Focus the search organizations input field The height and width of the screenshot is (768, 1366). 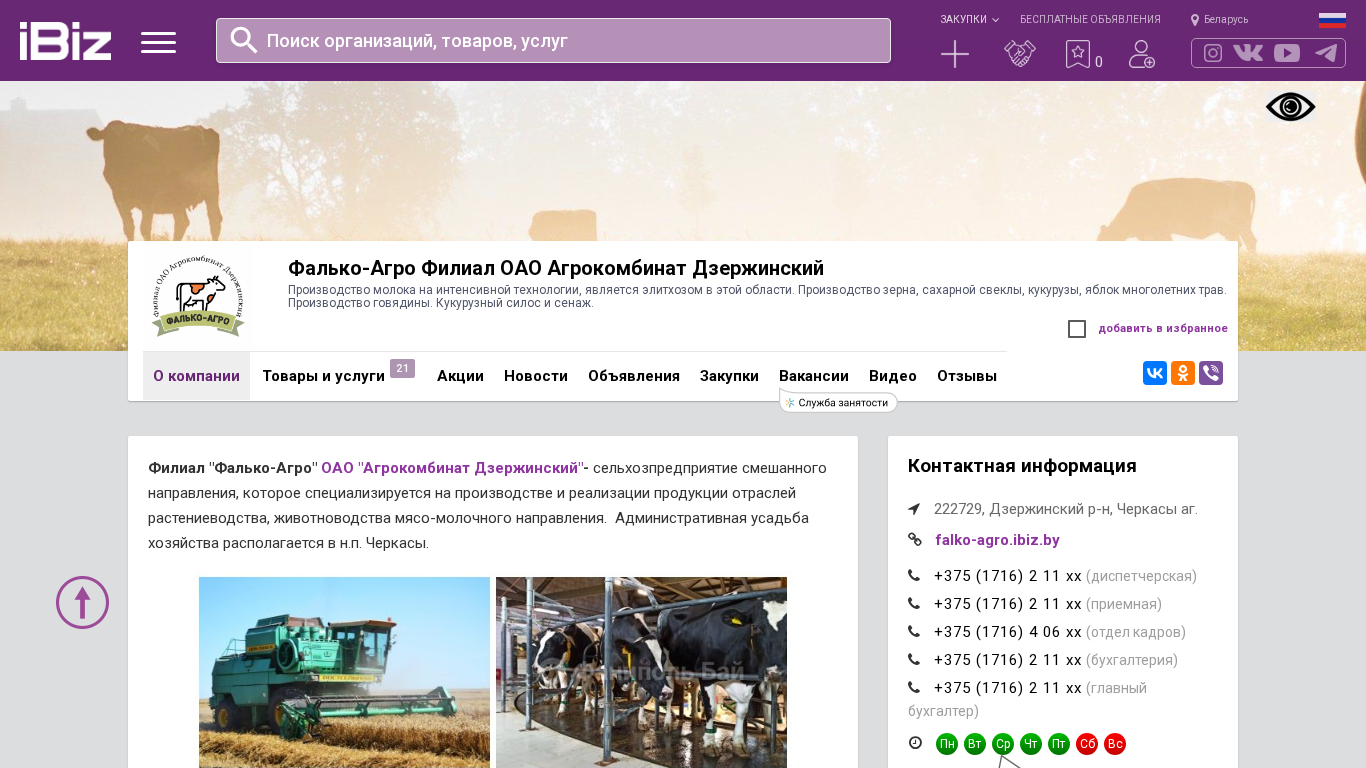553,40
